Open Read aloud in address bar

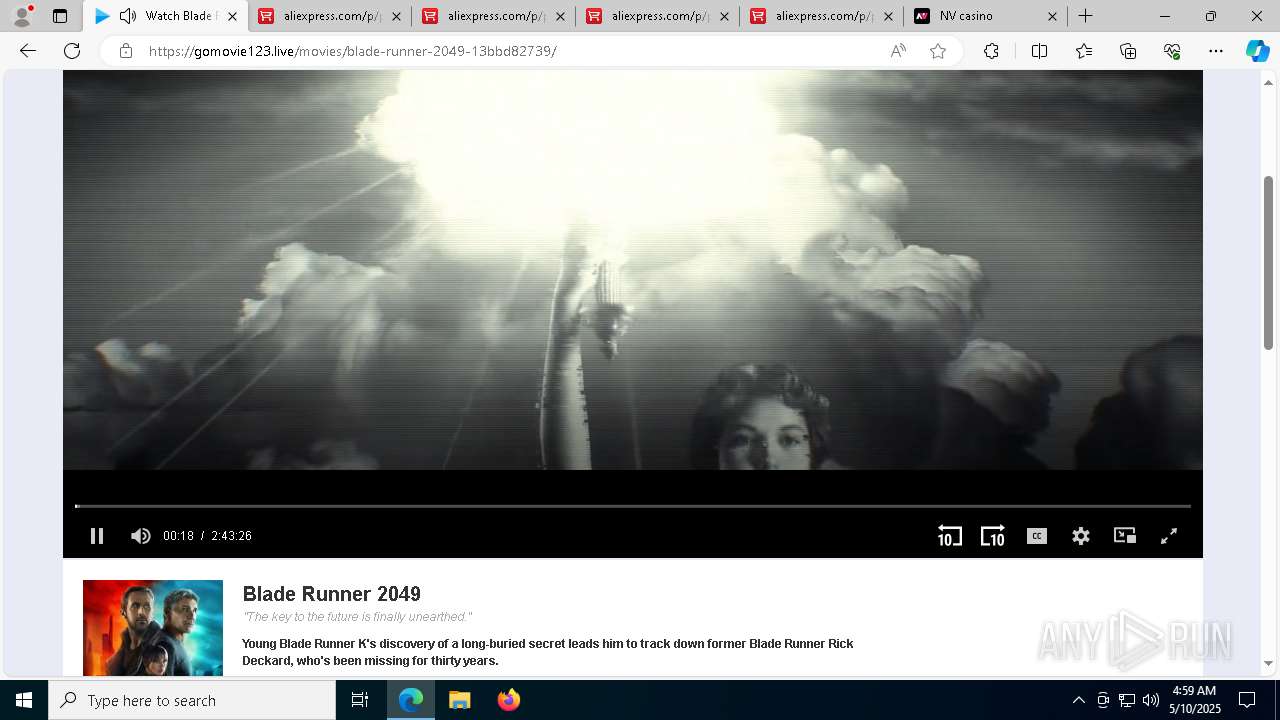tap(898, 51)
